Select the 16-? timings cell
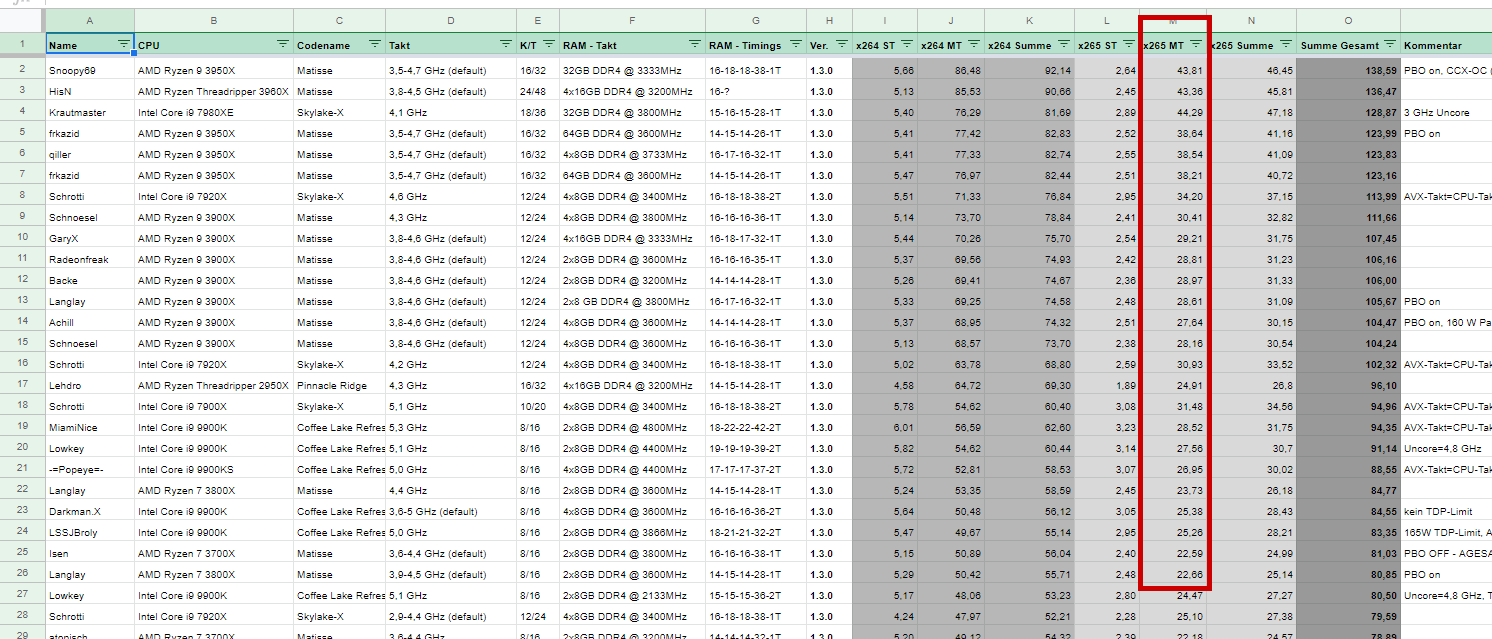The width and height of the screenshot is (1492, 639). pyautogui.click(x=756, y=91)
